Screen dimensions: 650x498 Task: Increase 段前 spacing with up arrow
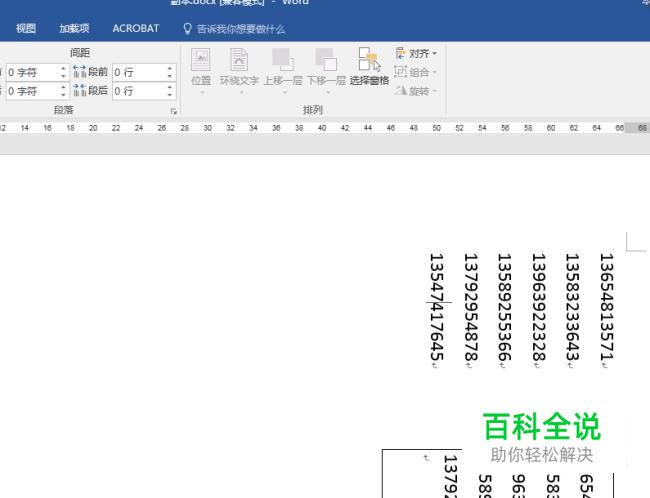coord(170,68)
